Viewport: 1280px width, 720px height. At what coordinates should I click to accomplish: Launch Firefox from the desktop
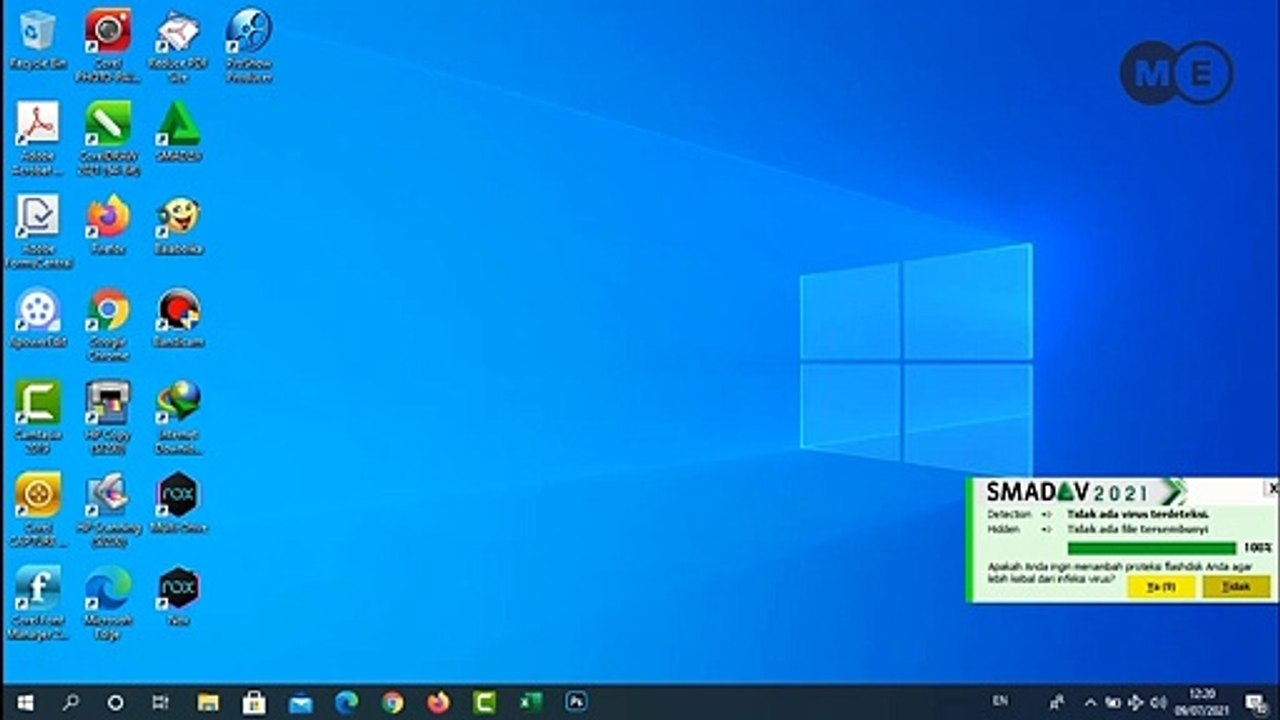tap(108, 224)
